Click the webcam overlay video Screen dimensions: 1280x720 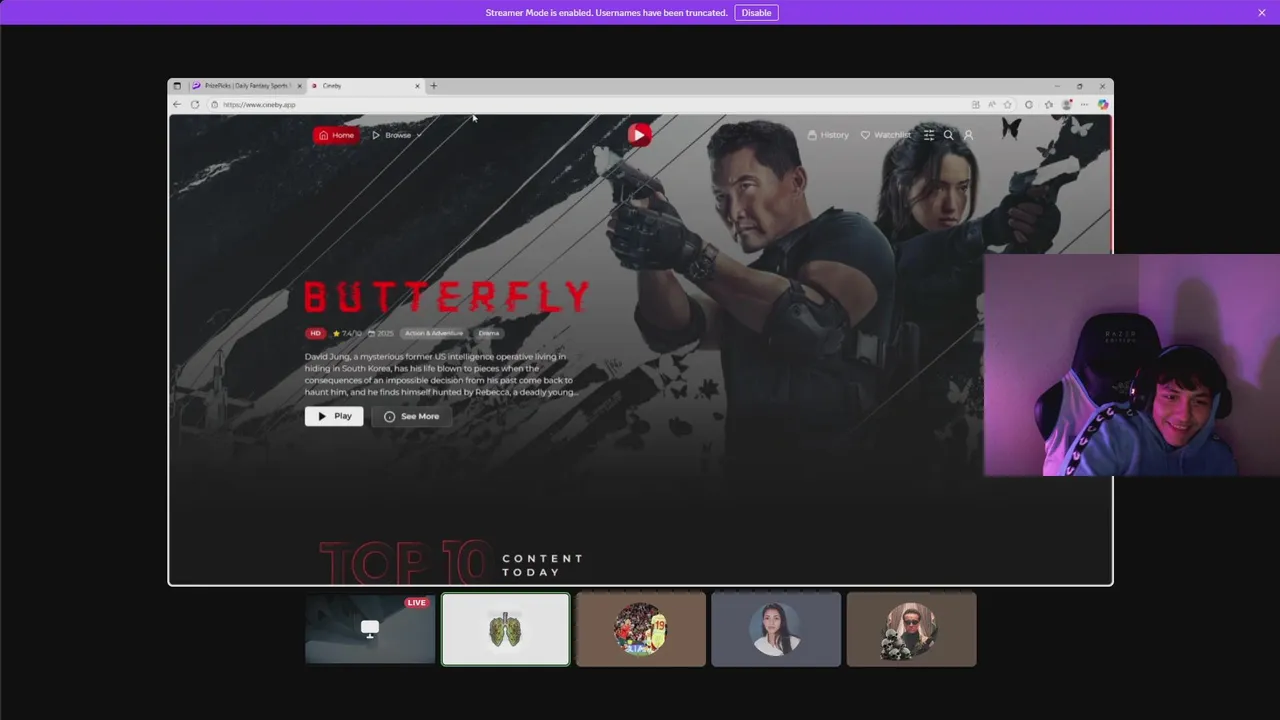click(1132, 365)
